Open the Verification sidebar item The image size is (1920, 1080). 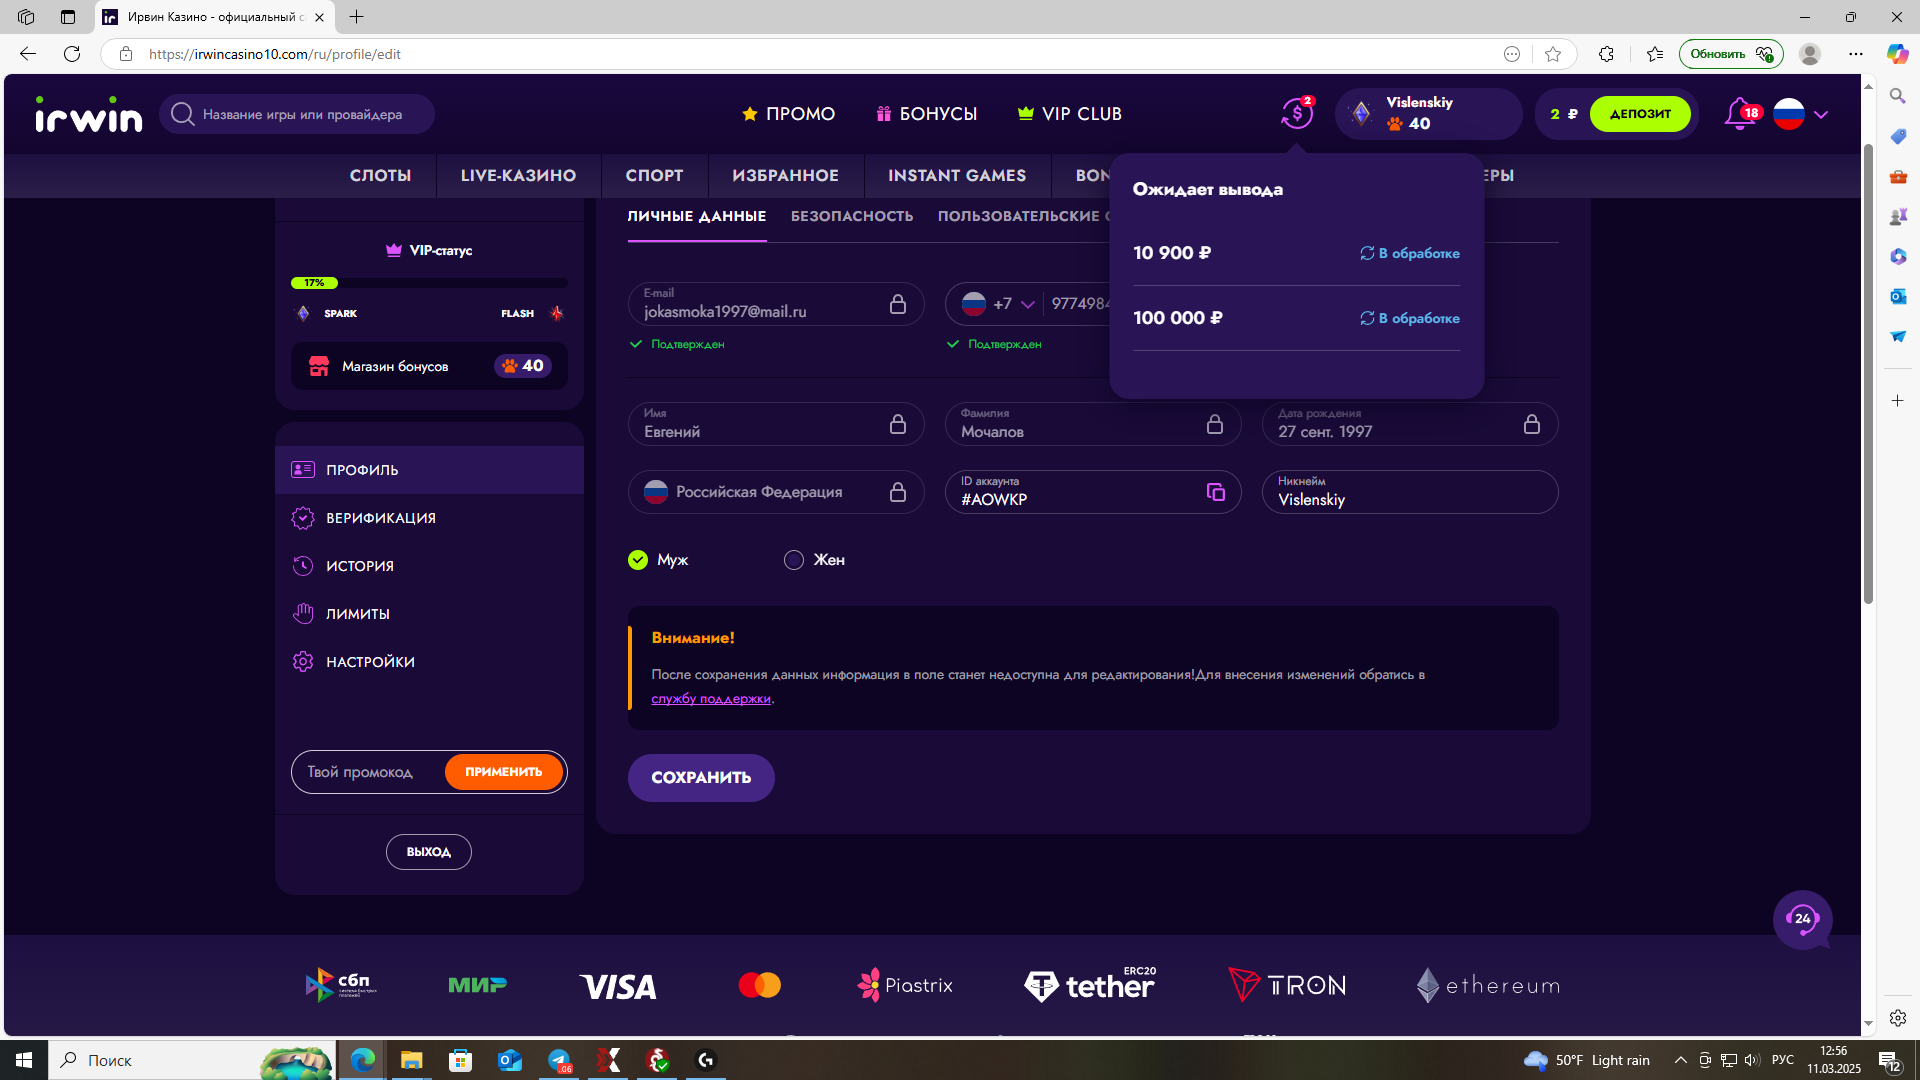[x=380, y=518]
